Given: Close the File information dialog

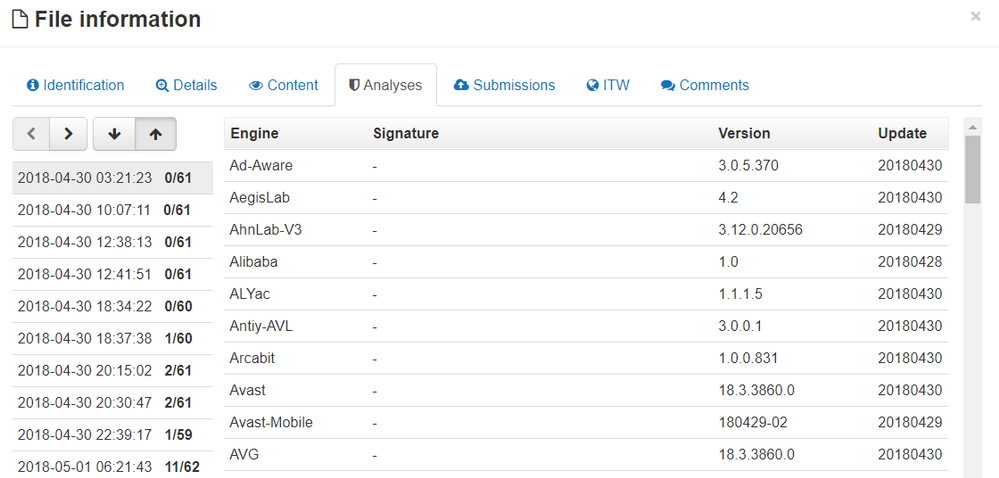Looking at the screenshot, I should [975, 17].
